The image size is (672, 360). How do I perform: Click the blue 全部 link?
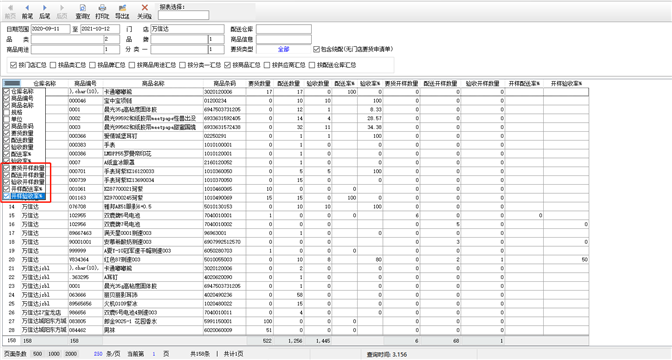coord(283,49)
